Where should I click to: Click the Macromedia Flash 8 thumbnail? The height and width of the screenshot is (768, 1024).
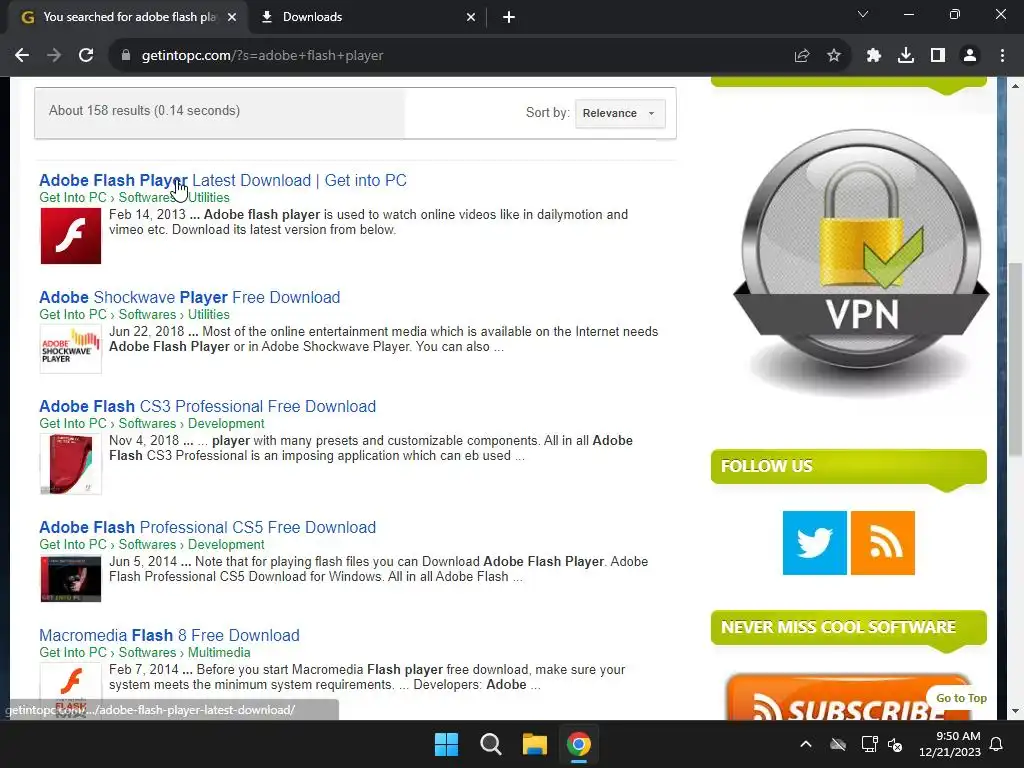(x=71, y=691)
